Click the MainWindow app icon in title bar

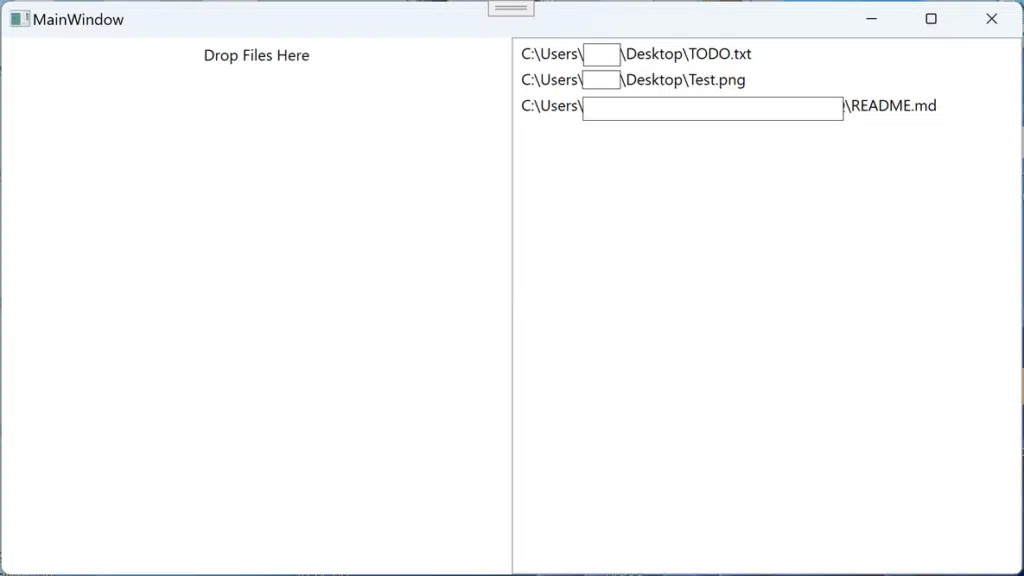click(x=19, y=20)
